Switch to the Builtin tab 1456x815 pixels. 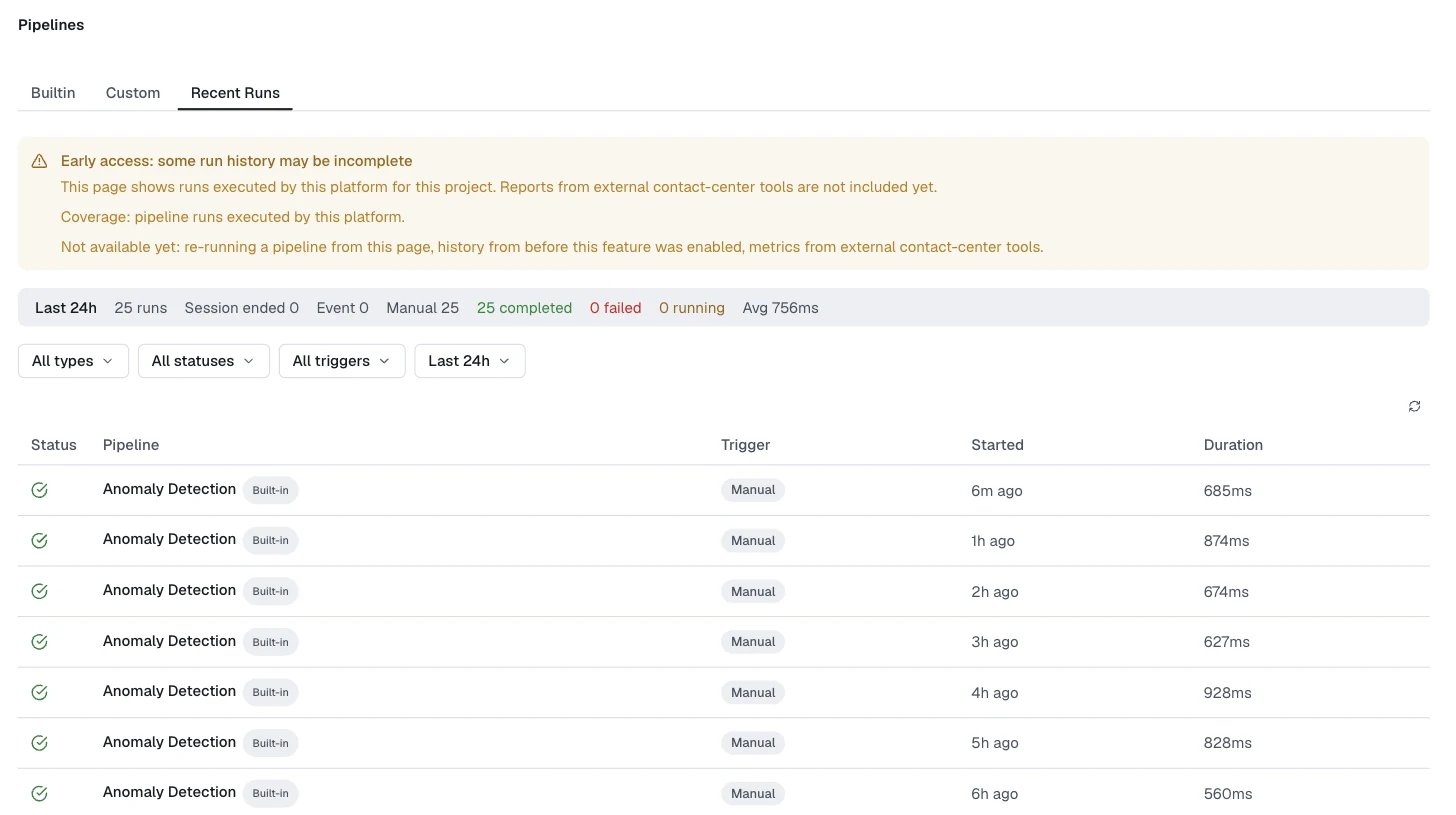point(53,92)
